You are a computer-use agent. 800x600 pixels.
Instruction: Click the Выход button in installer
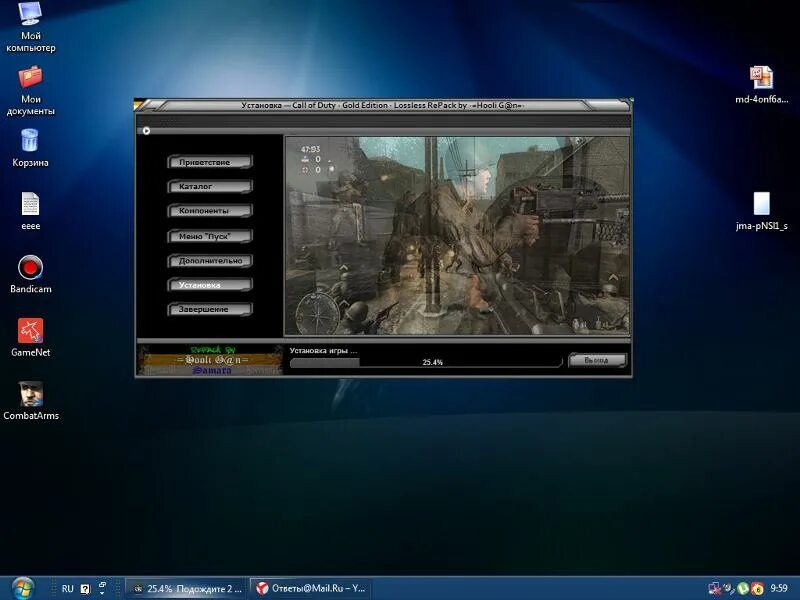coord(597,360)
